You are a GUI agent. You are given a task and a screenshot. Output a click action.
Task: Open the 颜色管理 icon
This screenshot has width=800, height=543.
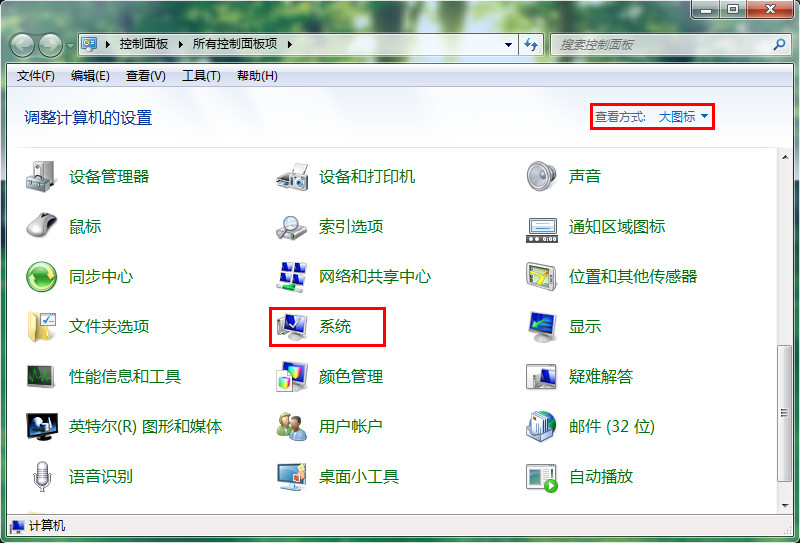pyautogui.click(x=292, y=377)
